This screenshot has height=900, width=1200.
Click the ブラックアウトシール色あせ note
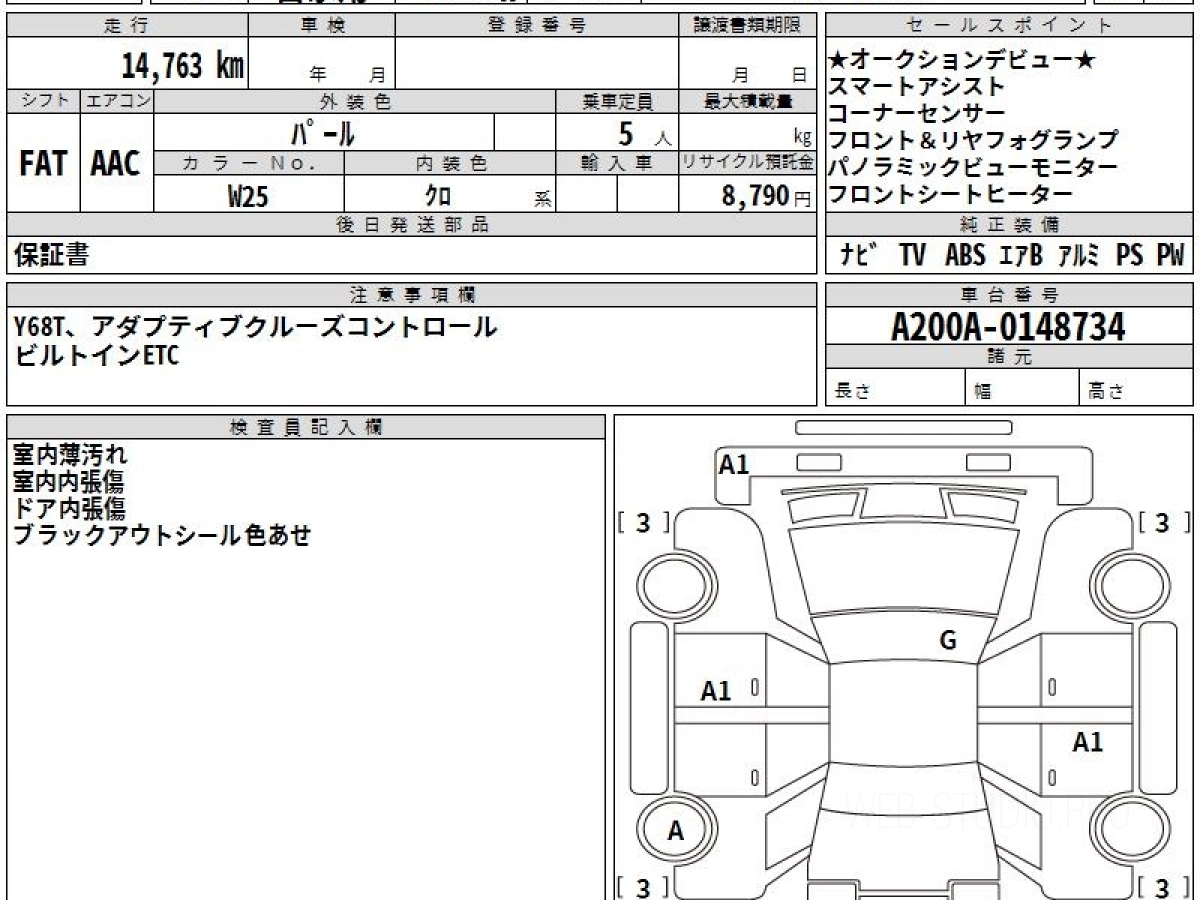click(x=162, y=535)
